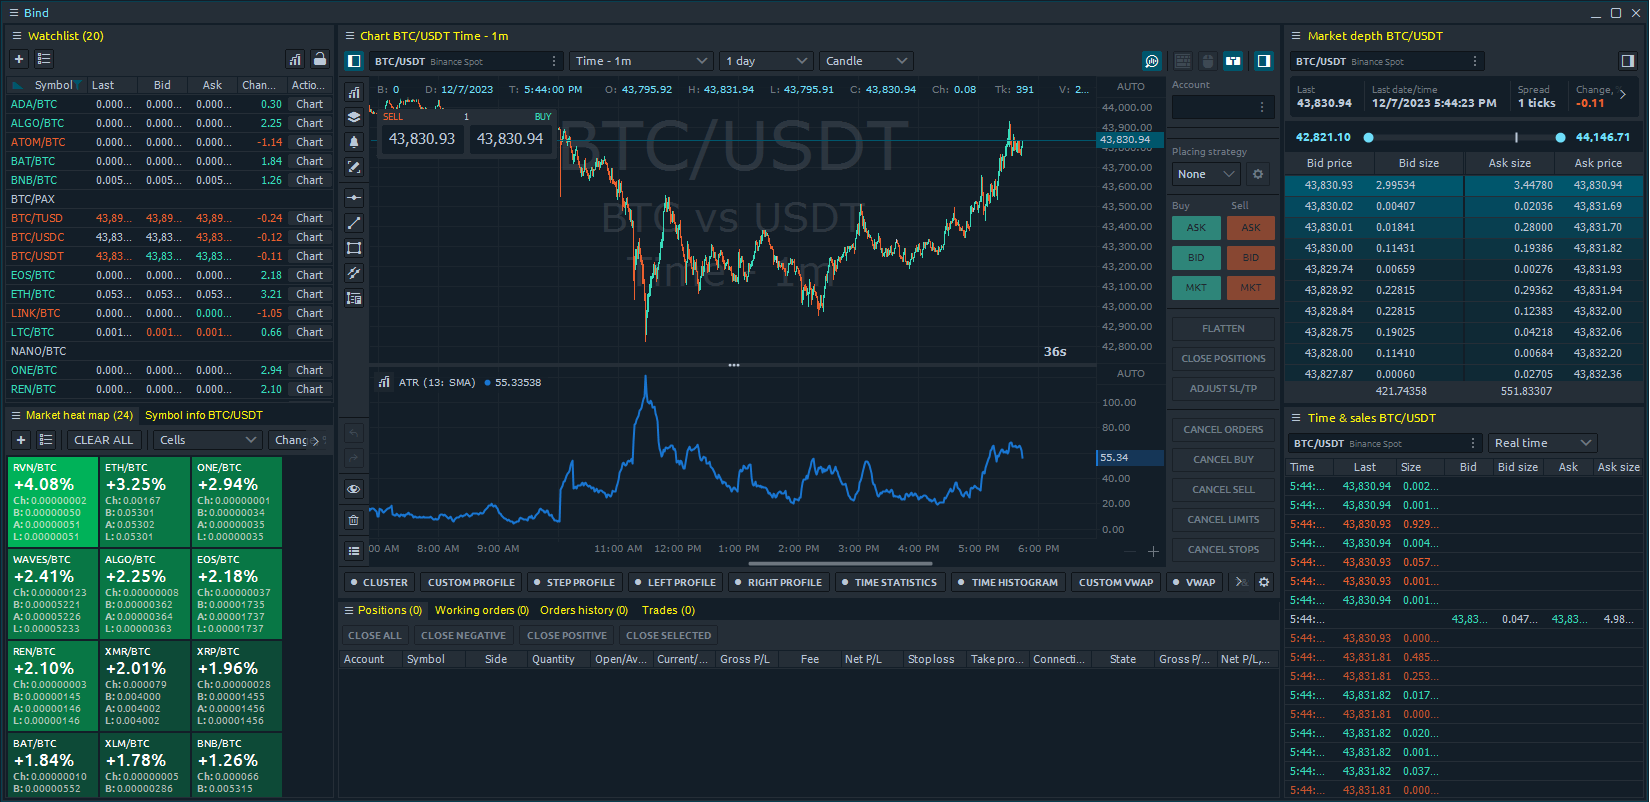Toggle the CLUSTER volume analysis option
1650x802 pixels.
point(379,582)
